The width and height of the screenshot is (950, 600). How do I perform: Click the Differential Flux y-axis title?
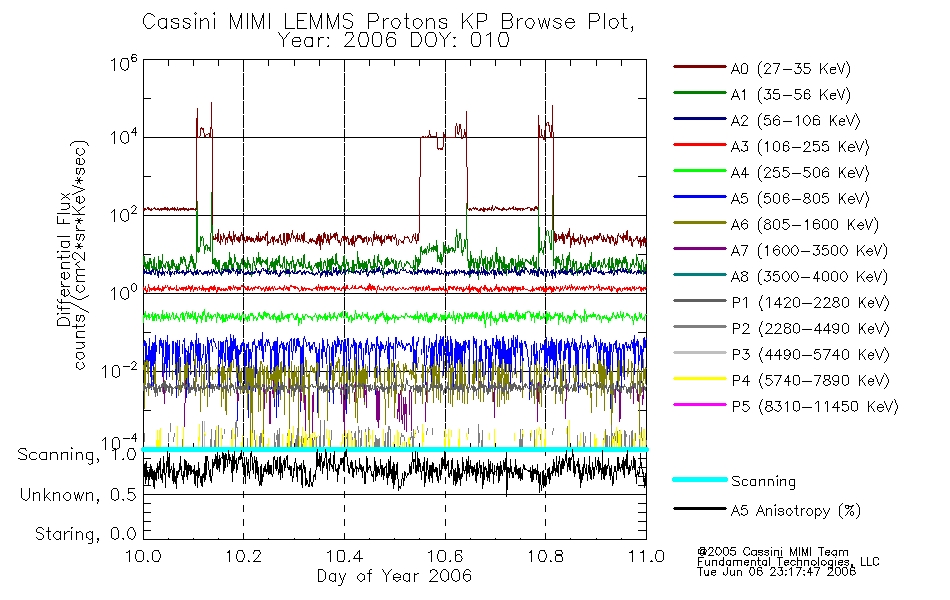pos(65,259)
